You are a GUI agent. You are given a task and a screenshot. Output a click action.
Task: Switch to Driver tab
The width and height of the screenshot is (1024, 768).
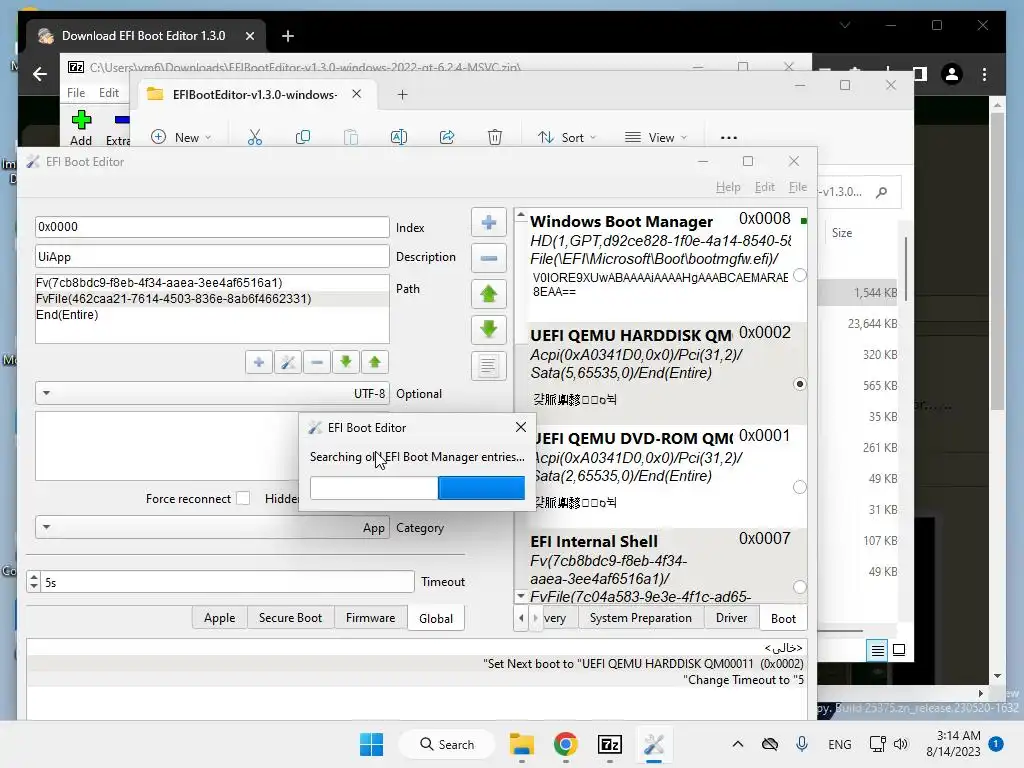pos(731,618)
